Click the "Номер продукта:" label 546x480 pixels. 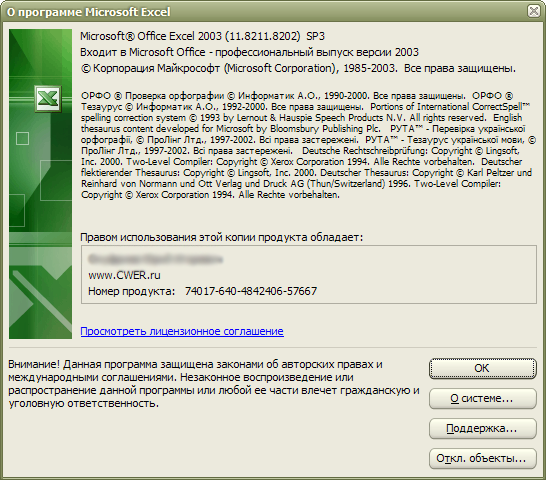pyautogui.click(x=132, y=291)
